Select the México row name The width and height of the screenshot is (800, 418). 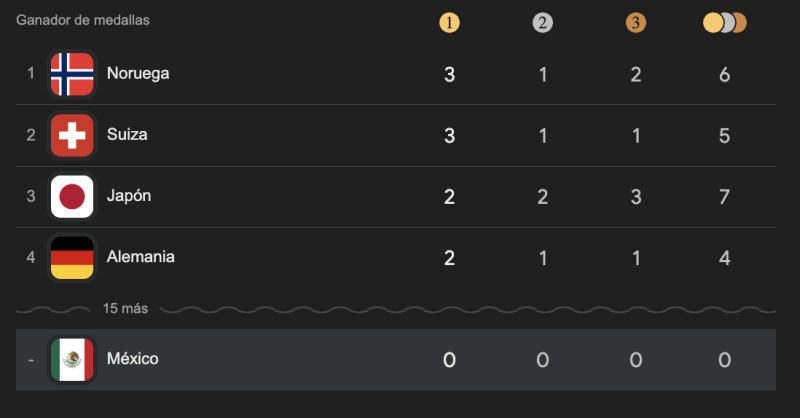133,358
